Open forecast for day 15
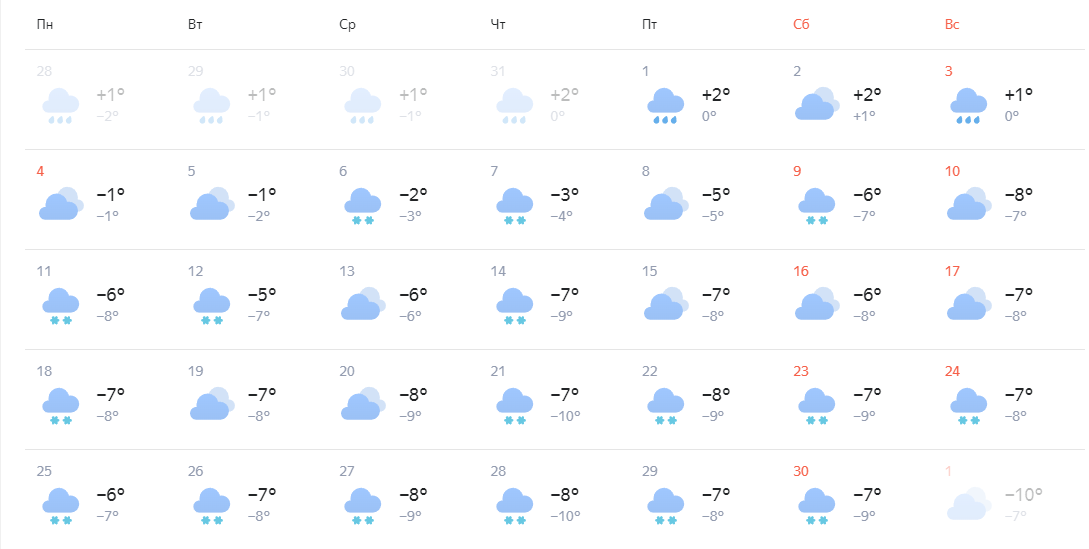Screen dimensions: 1089x549 click(706, 300)
